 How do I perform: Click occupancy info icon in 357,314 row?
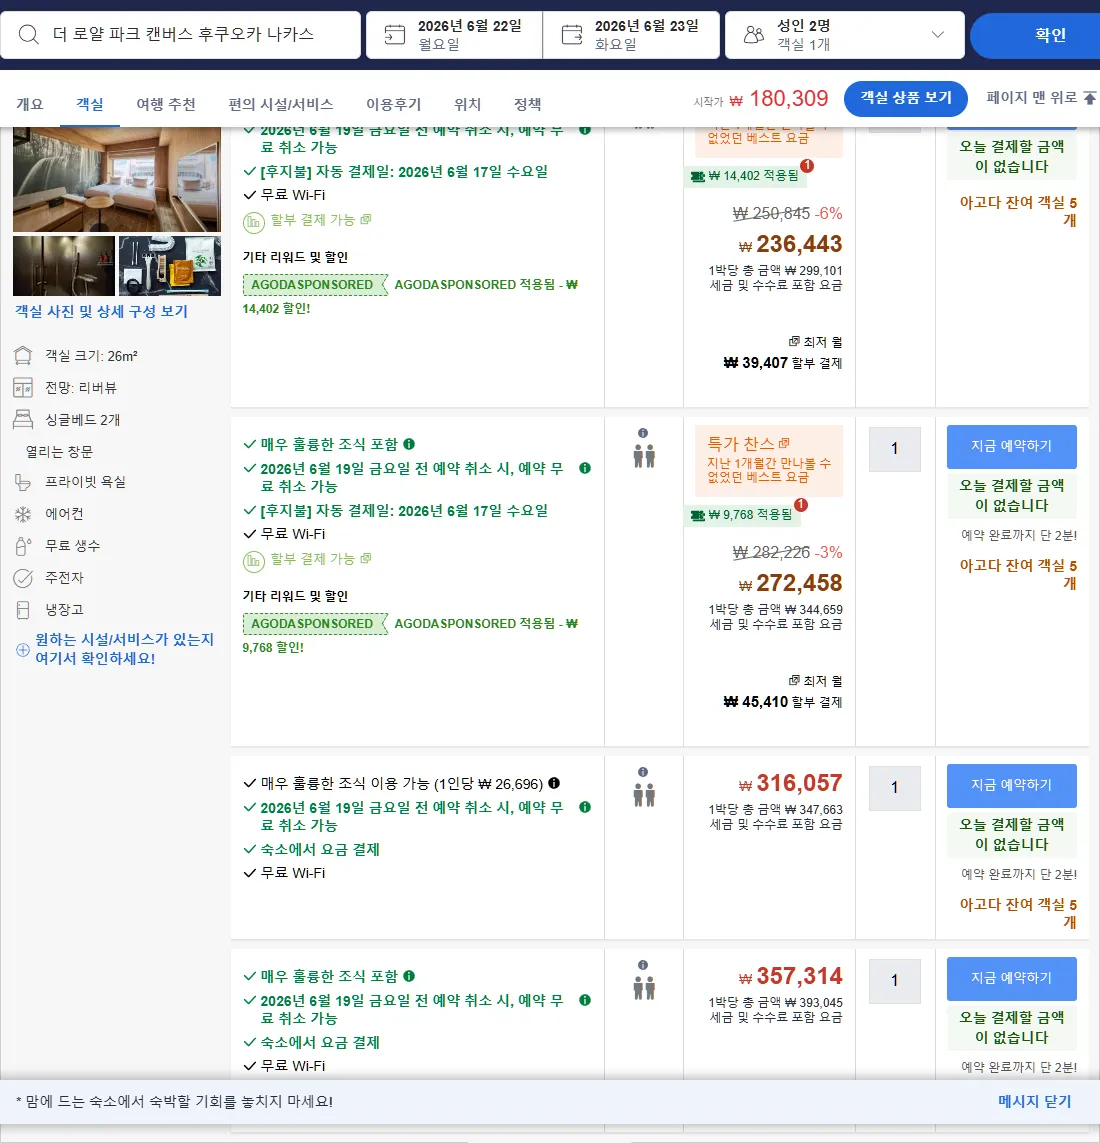(x=643, y=965)
